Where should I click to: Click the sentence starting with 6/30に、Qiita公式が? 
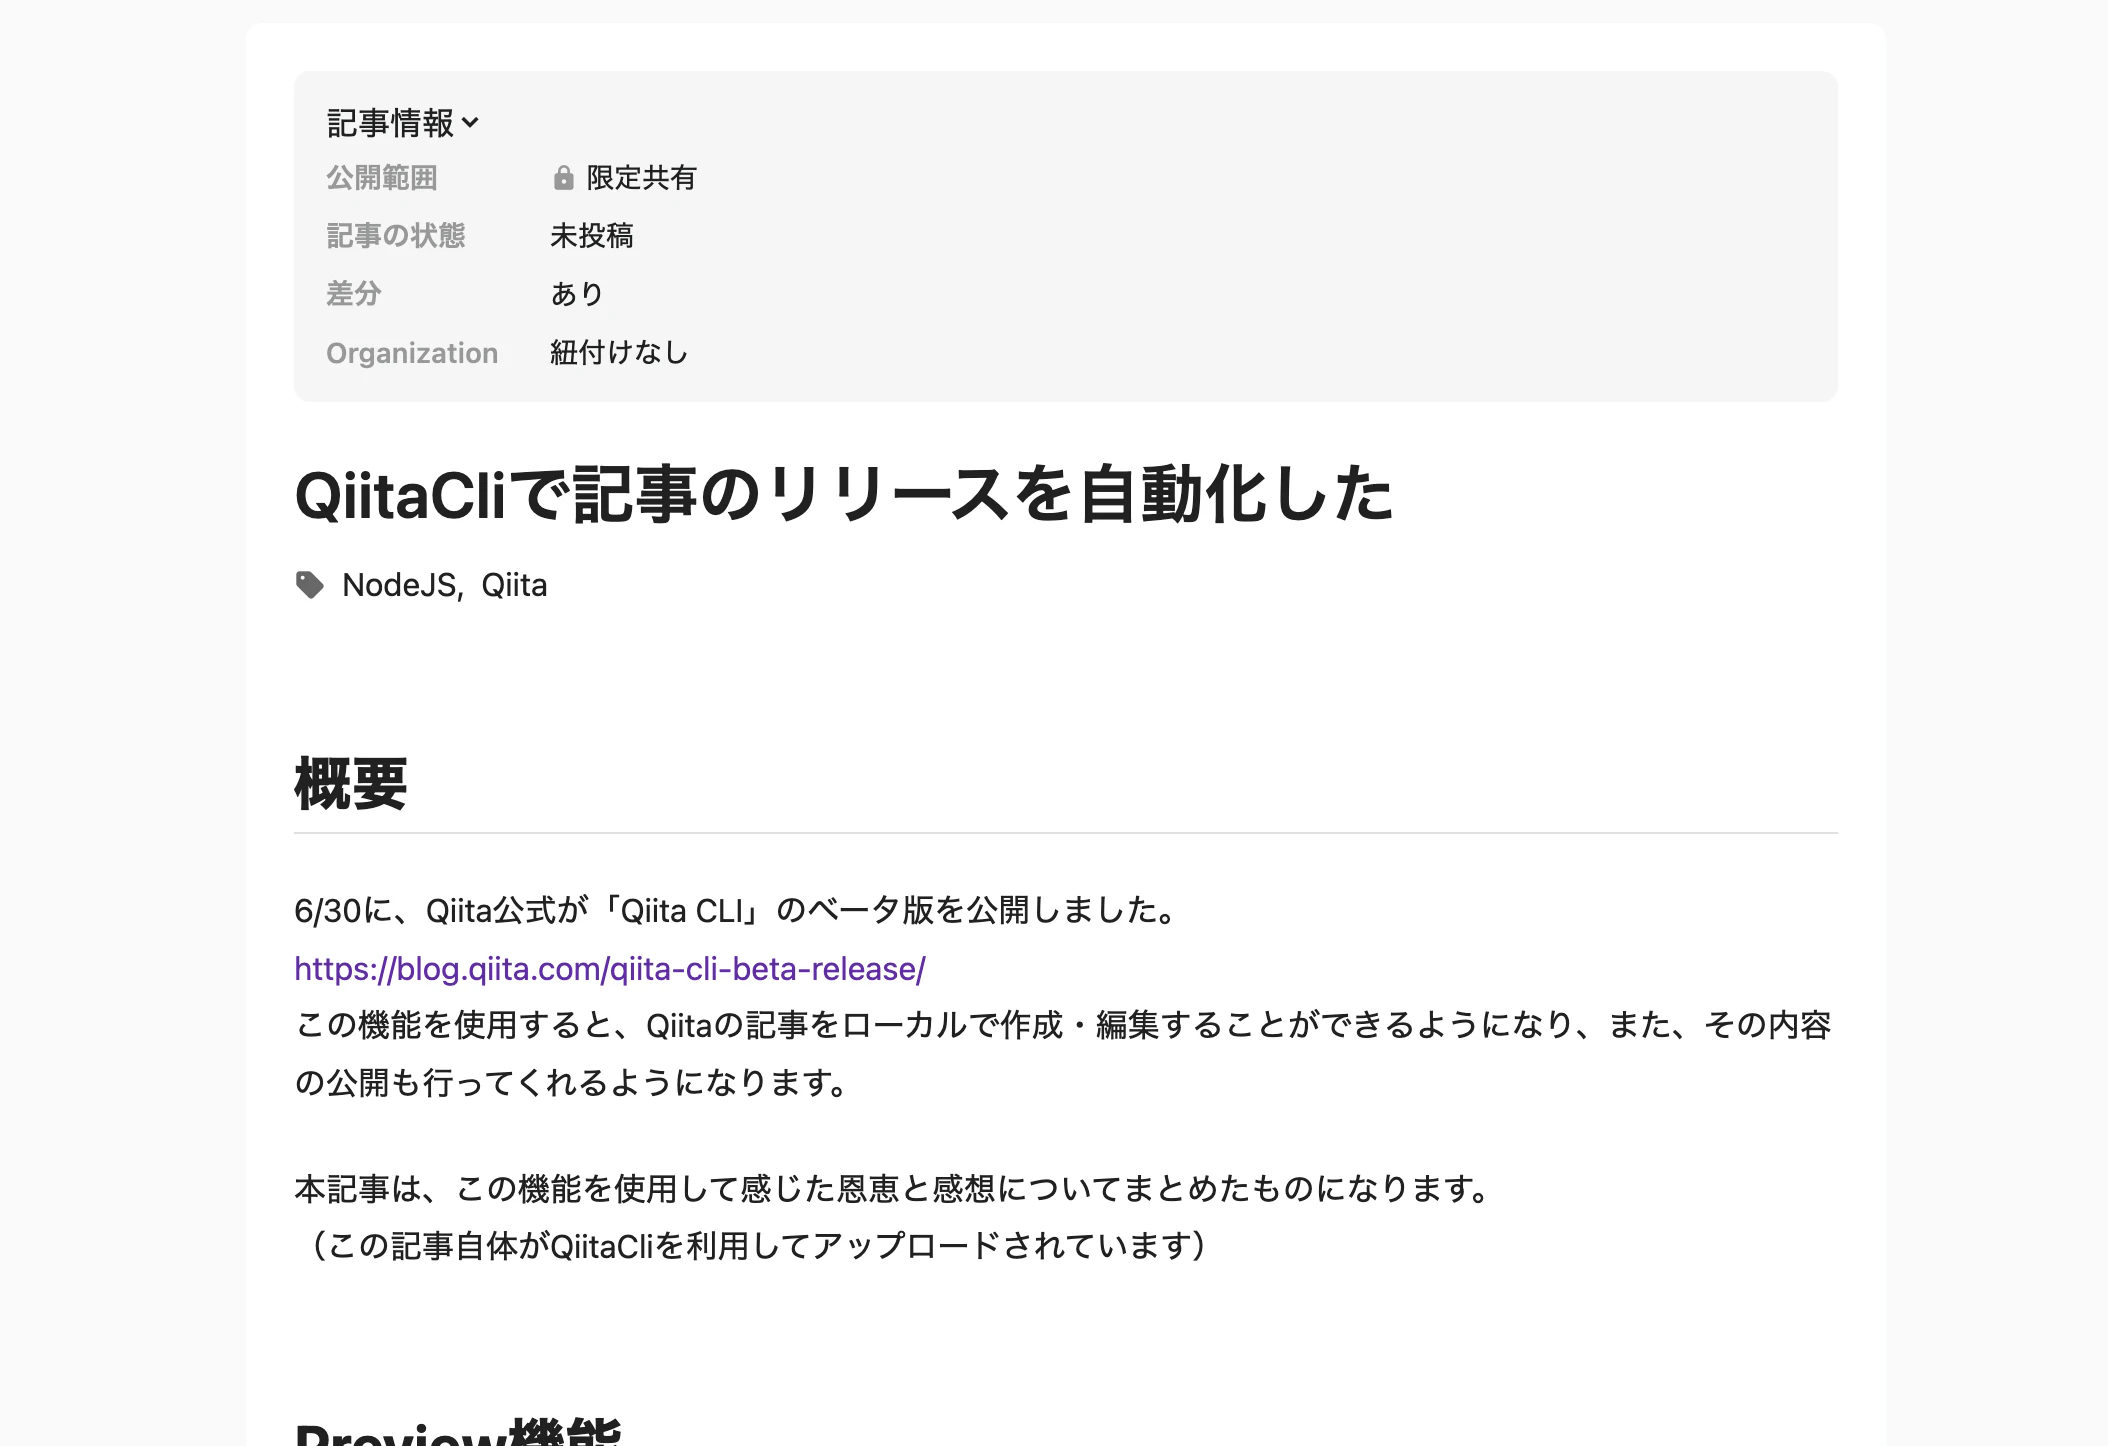point(738,910)
